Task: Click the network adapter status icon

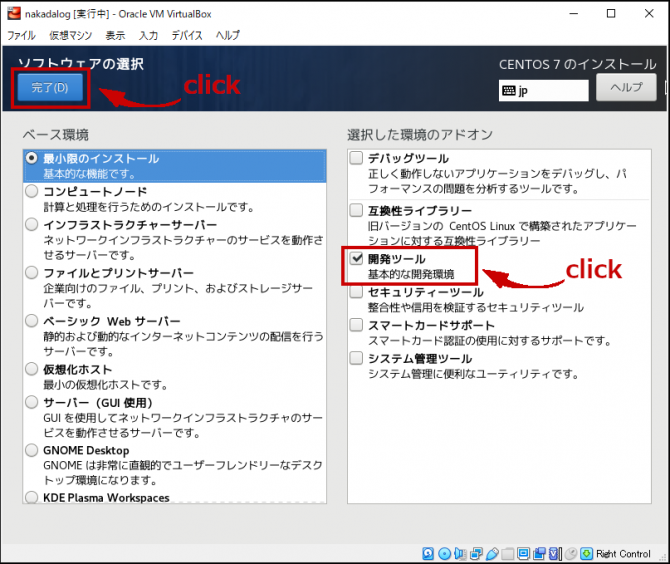Action: pyautogui.click(x=477, y=553)
